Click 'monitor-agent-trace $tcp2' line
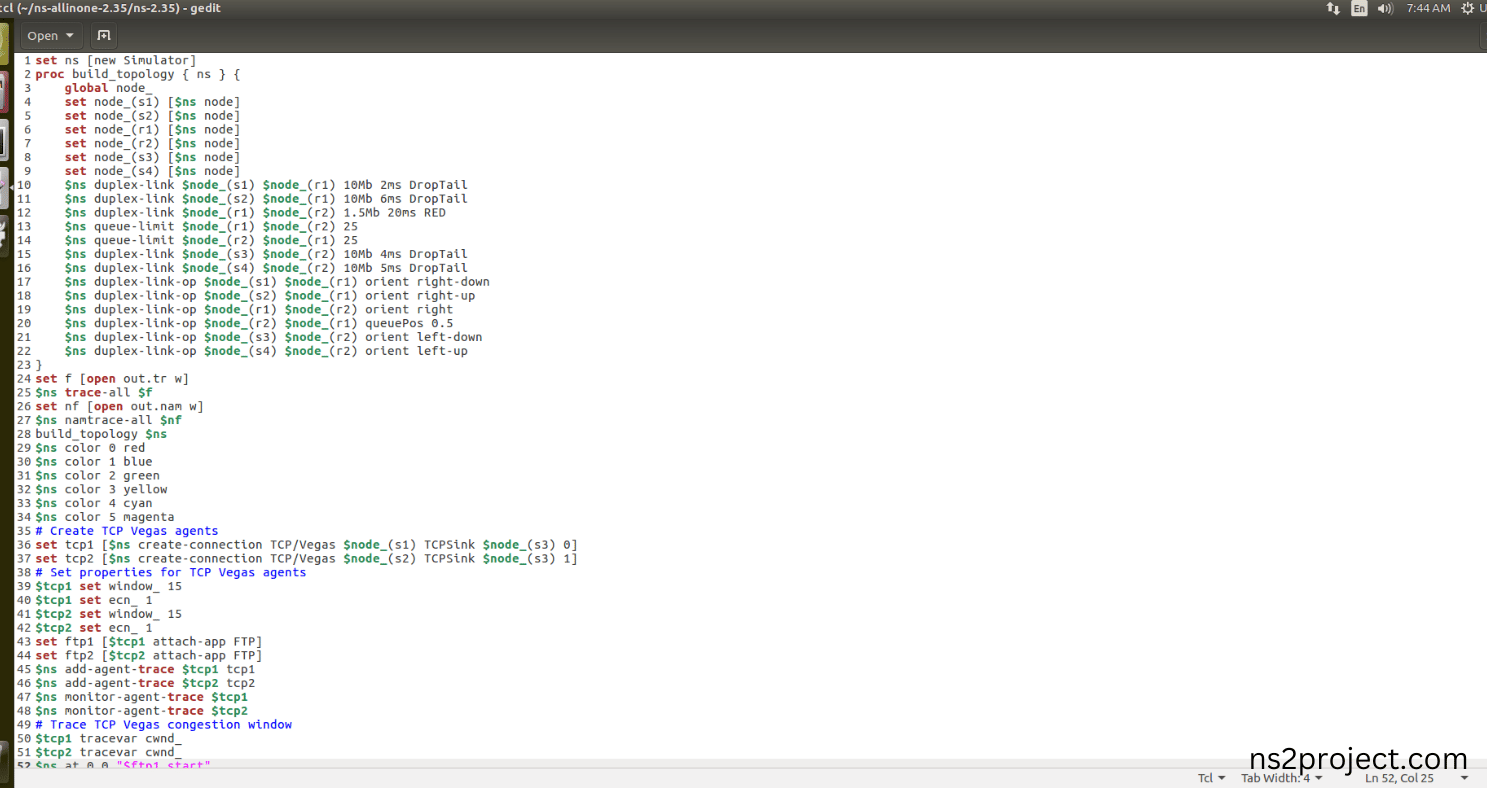This screenshot has height=788, width=1487. (x=141, y=711)
